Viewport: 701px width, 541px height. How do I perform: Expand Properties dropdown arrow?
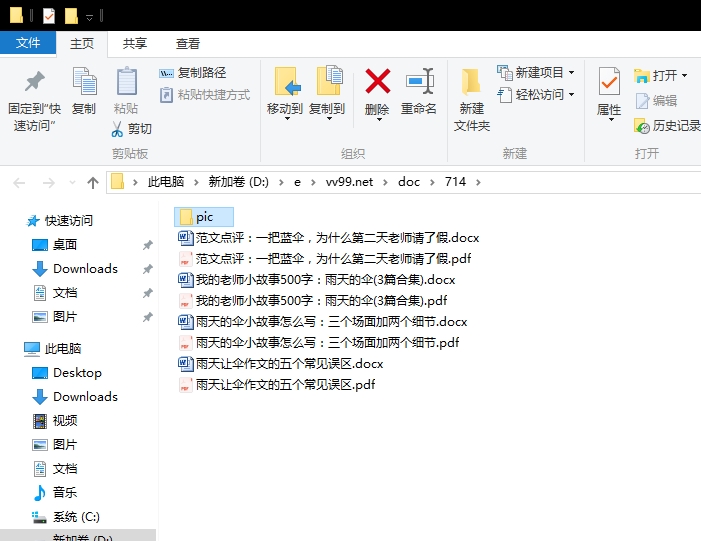pyautogui.click(x=611, y=120)
